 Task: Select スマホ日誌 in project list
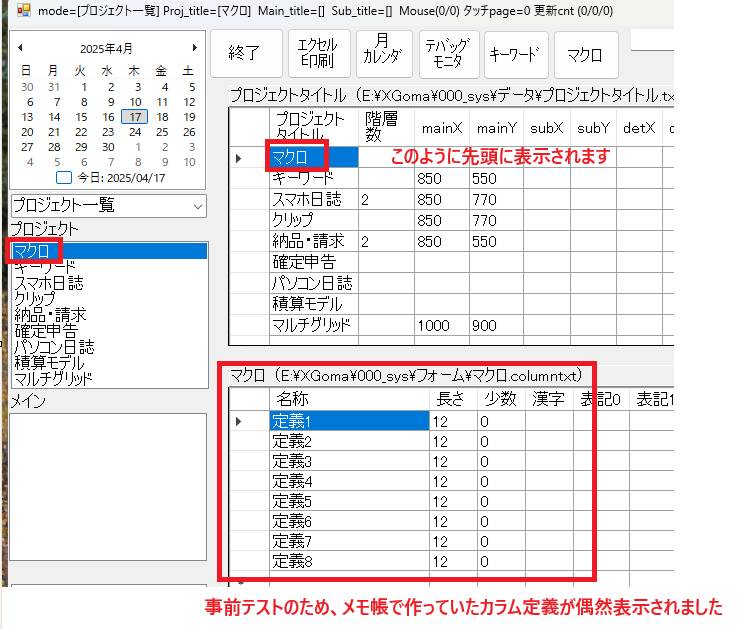(x=49, y=283)
